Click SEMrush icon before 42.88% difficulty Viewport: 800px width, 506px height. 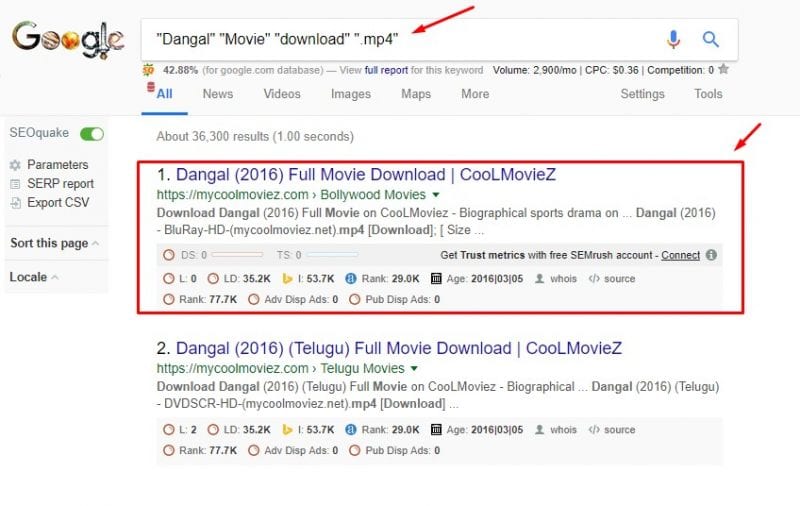(x=148, y=70)
